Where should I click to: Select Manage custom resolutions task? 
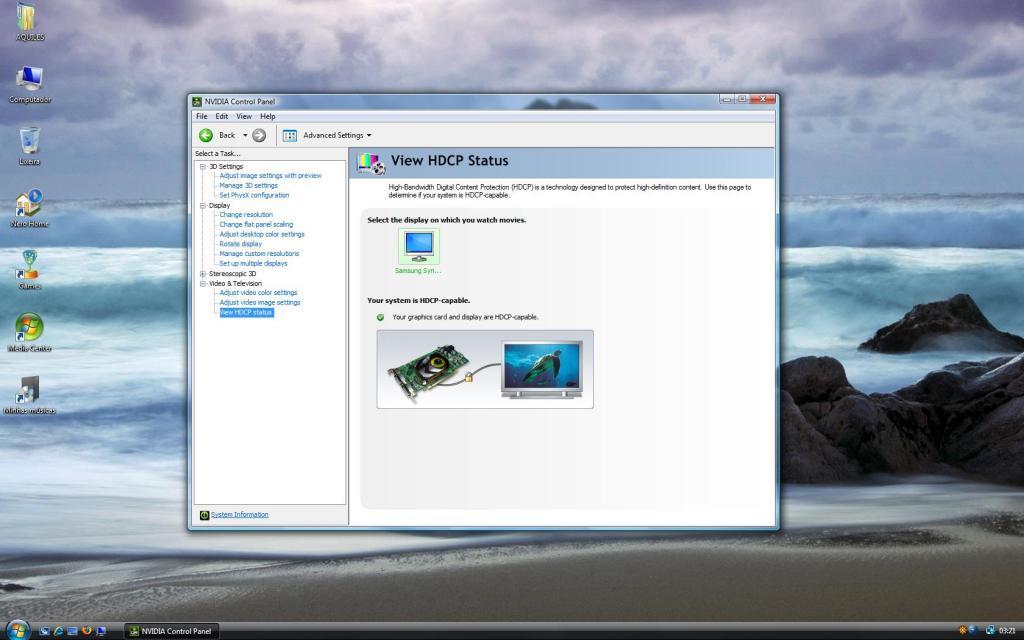tap(259, 254)
